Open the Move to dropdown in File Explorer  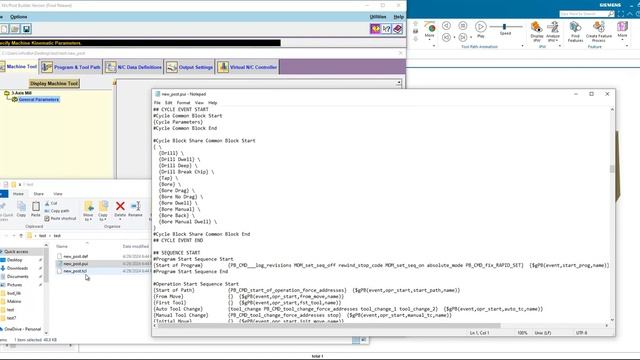tap(88, 217)
